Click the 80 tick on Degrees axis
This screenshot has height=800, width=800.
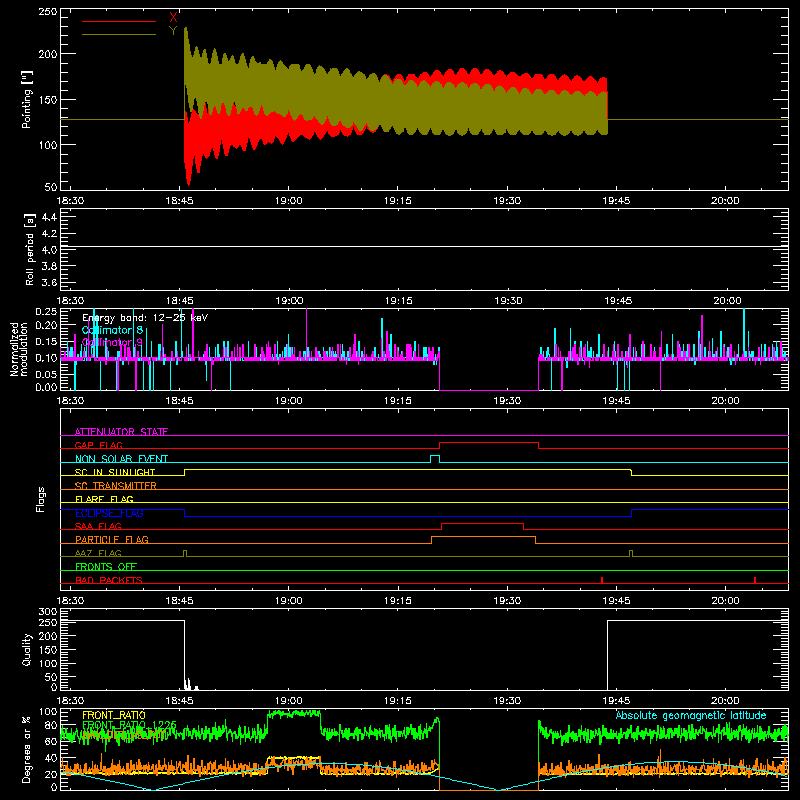coord(51,725)
